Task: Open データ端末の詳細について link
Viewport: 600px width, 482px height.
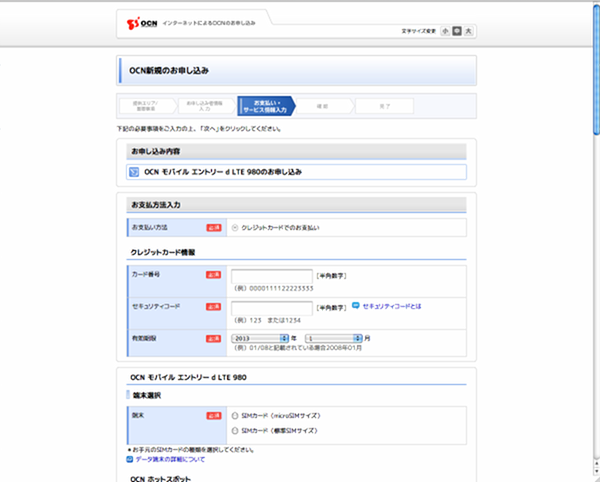Action: click(x=170, y=459)
